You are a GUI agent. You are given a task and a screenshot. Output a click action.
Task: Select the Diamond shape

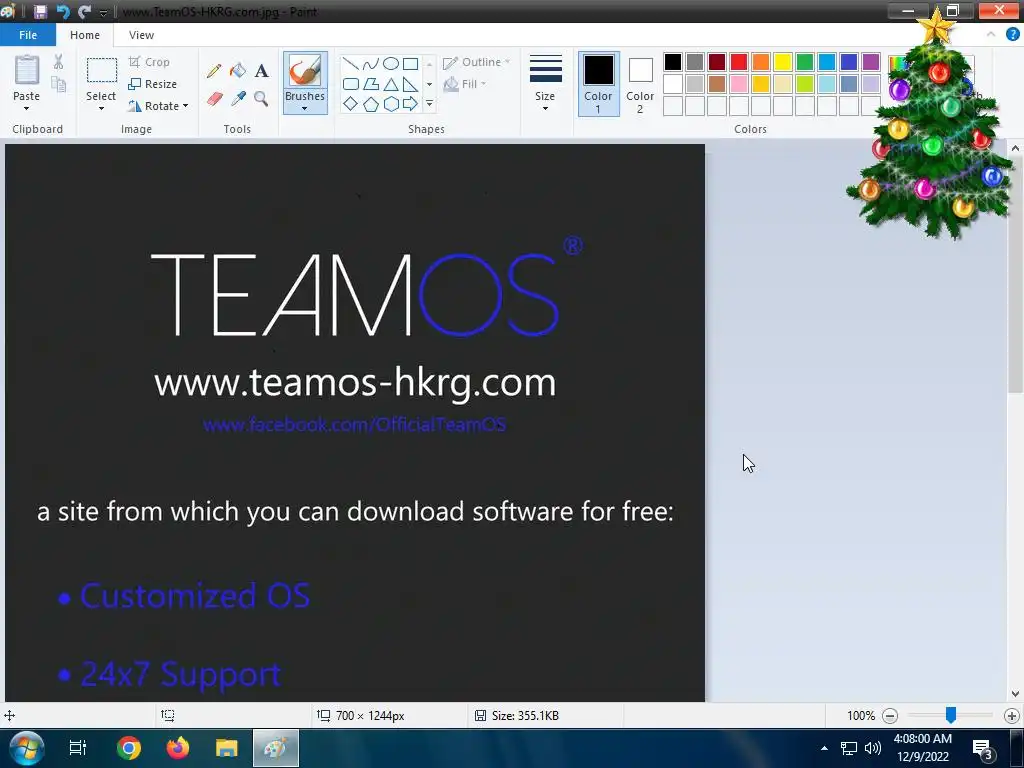(x=351, y=104)
